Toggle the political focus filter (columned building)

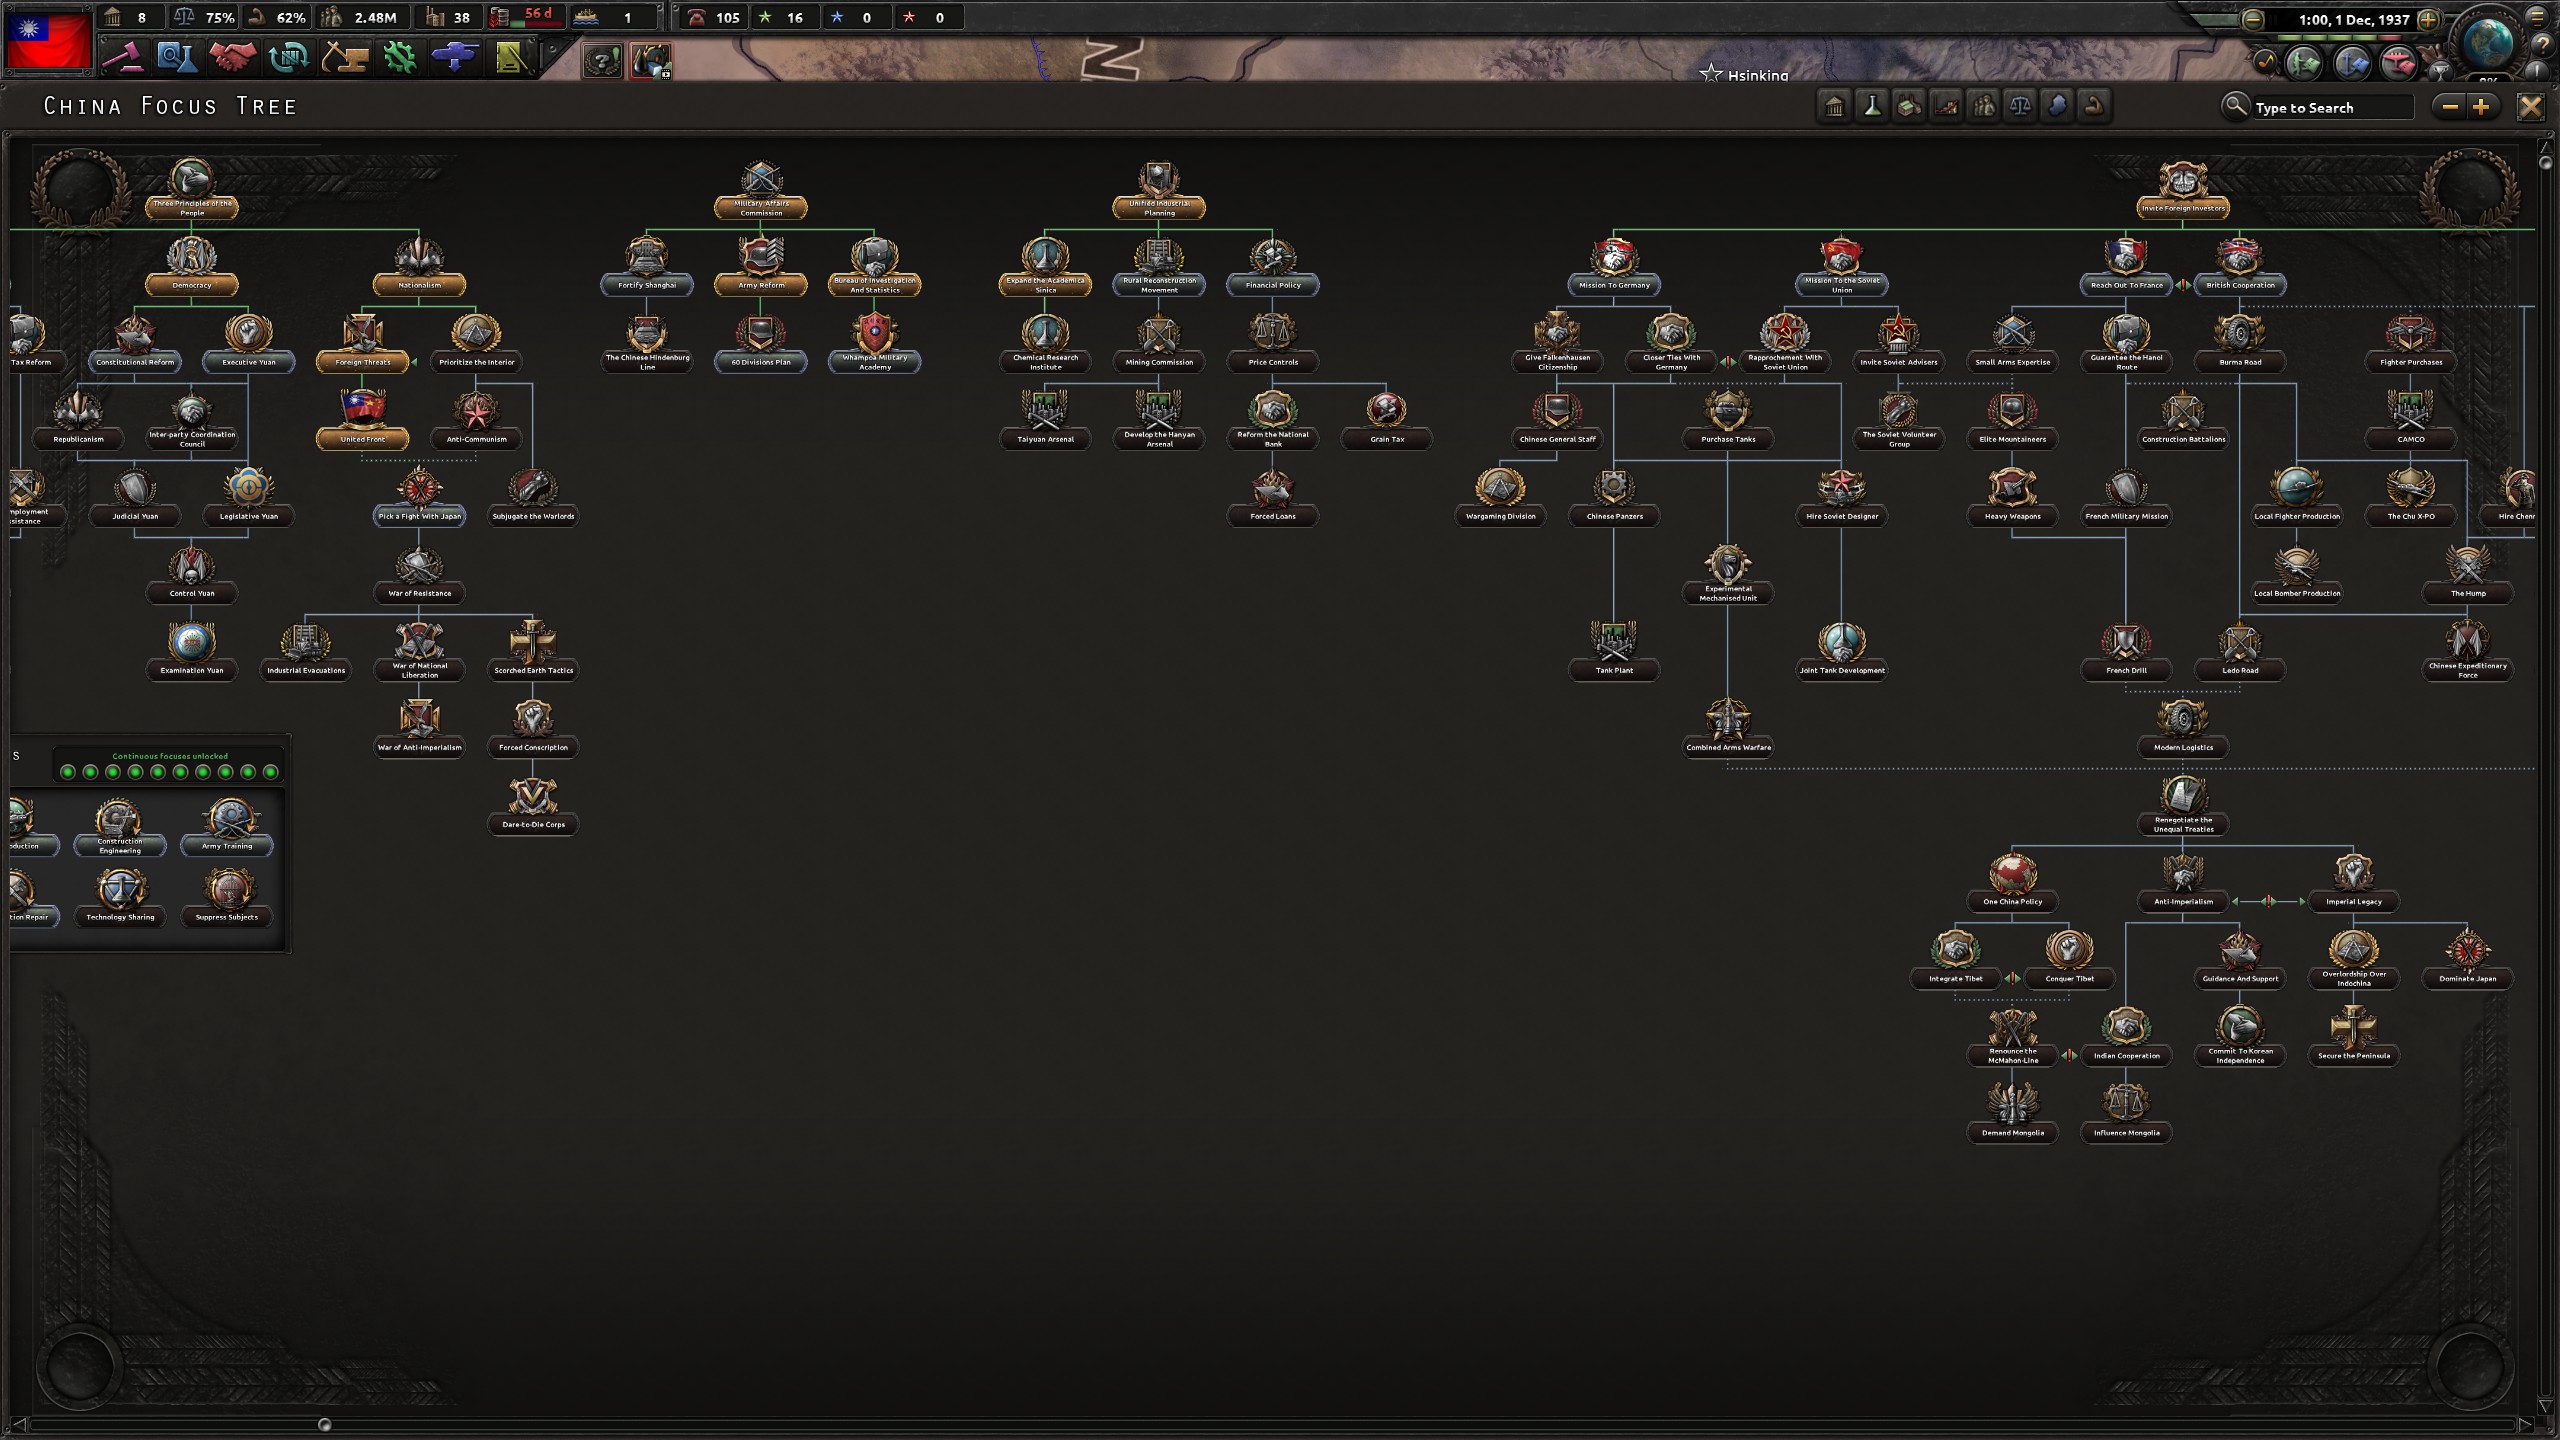coord(1834,106)
